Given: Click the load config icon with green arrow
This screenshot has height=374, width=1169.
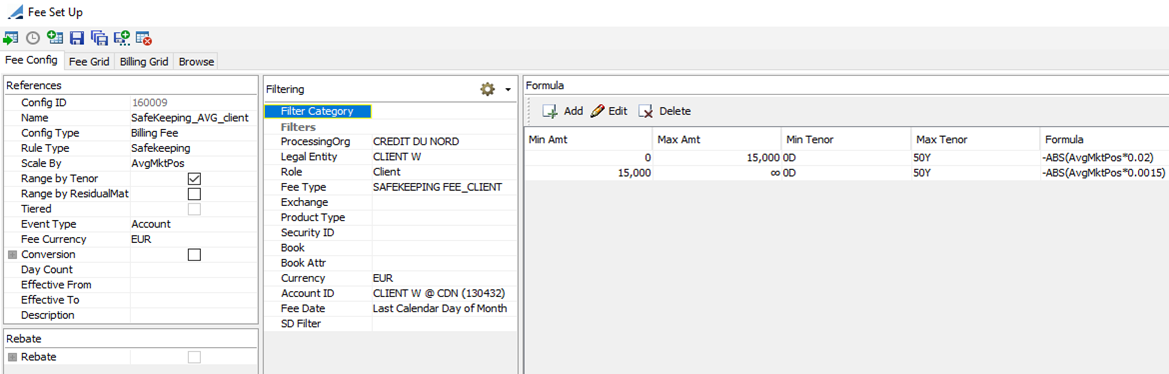Looking at the screenshot, I should (10, 37).
